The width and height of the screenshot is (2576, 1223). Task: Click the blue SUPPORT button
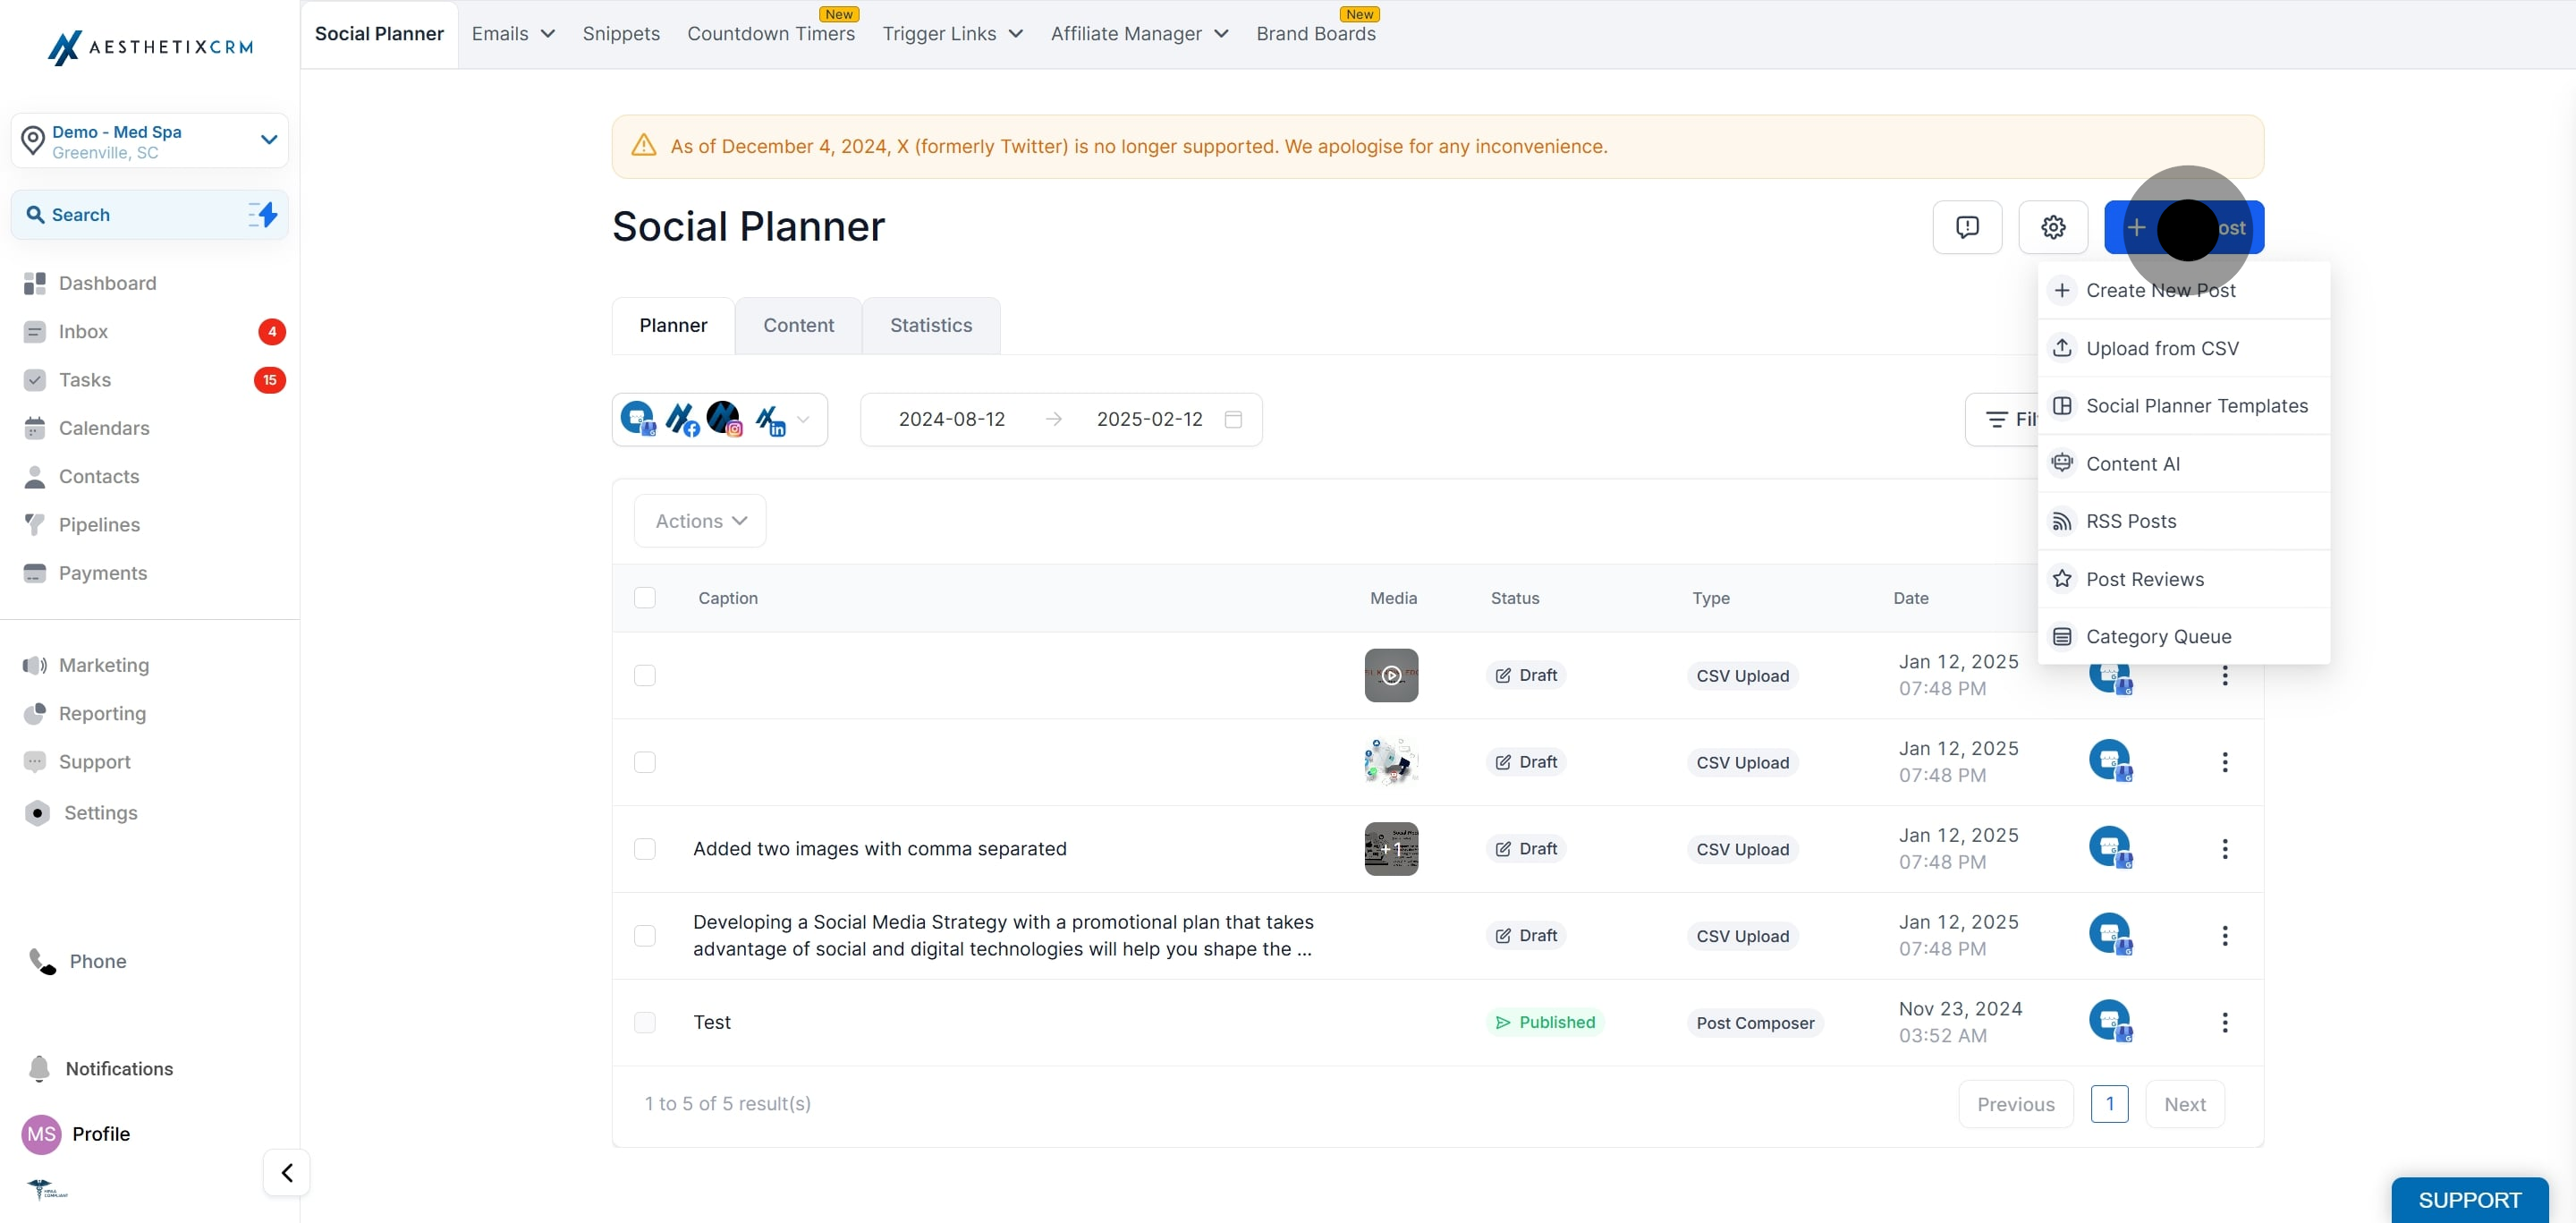pyautogui.click(x=2469, y=1199)
